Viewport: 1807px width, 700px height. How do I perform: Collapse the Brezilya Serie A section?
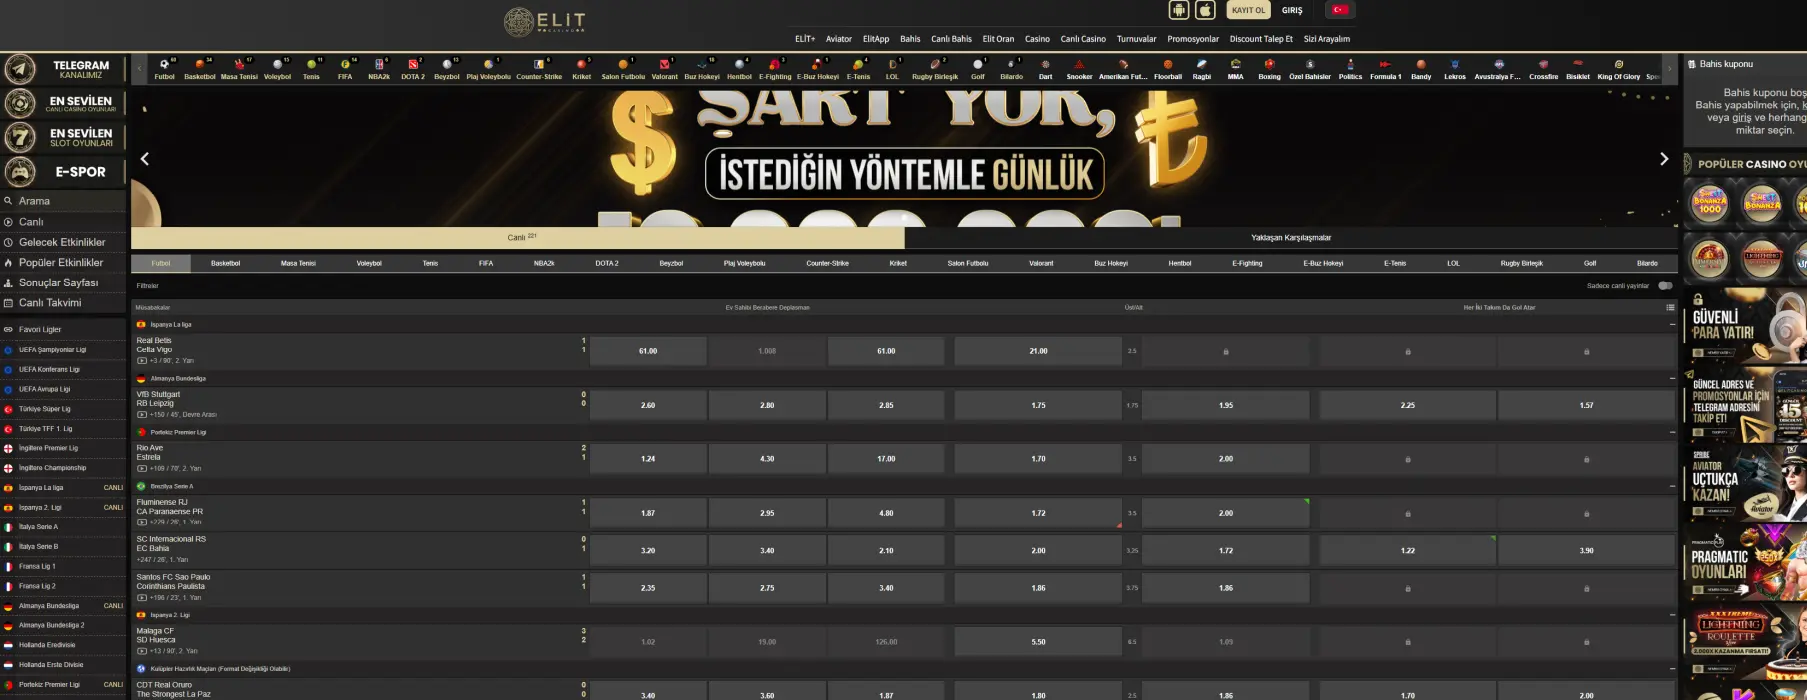1672,486
